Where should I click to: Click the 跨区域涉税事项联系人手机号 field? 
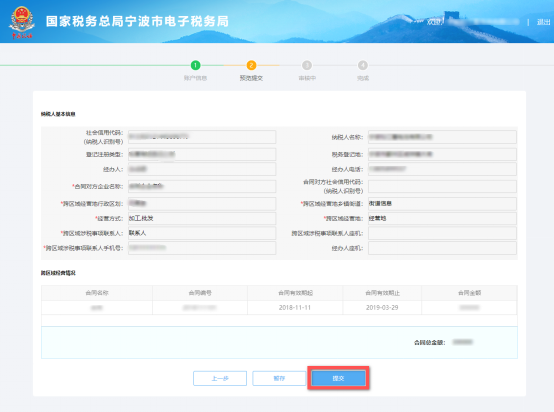[202, 248]
